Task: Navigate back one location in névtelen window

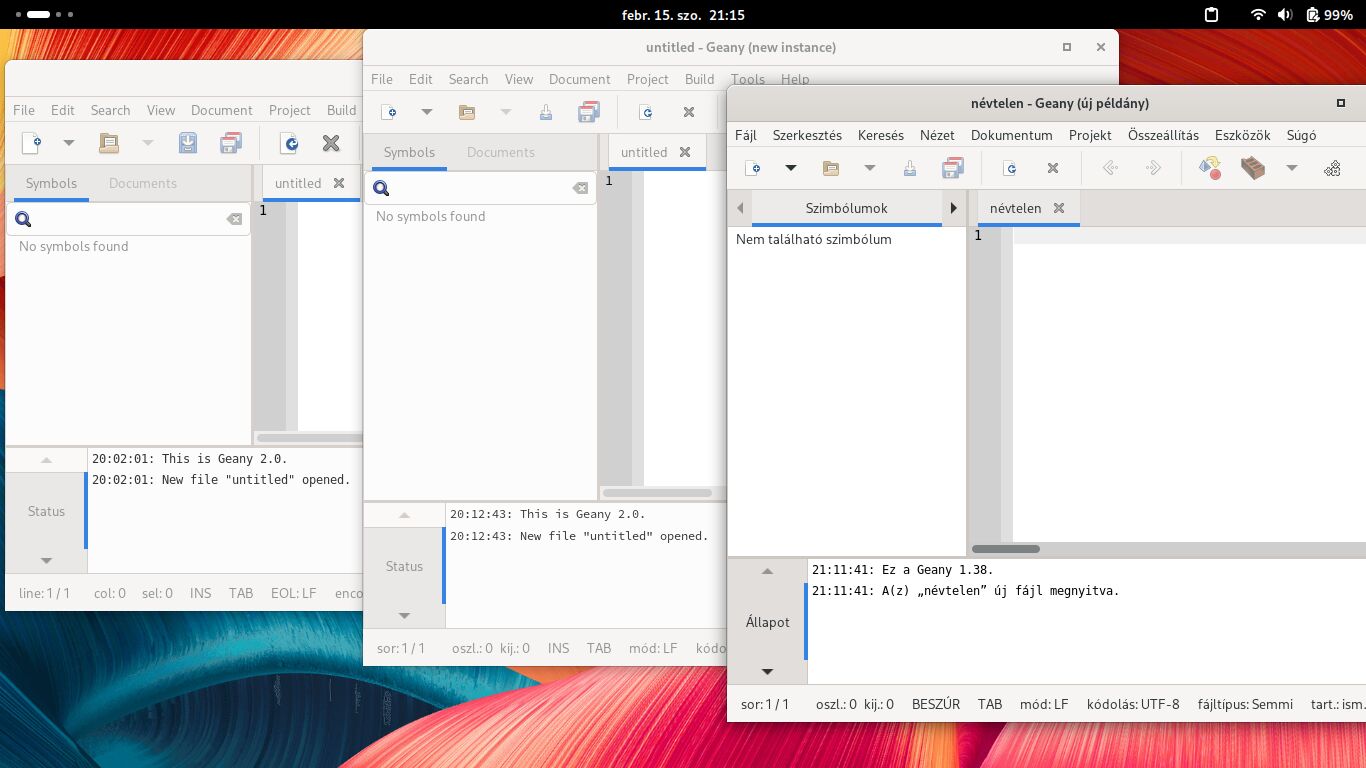Action: (1109, 168)
